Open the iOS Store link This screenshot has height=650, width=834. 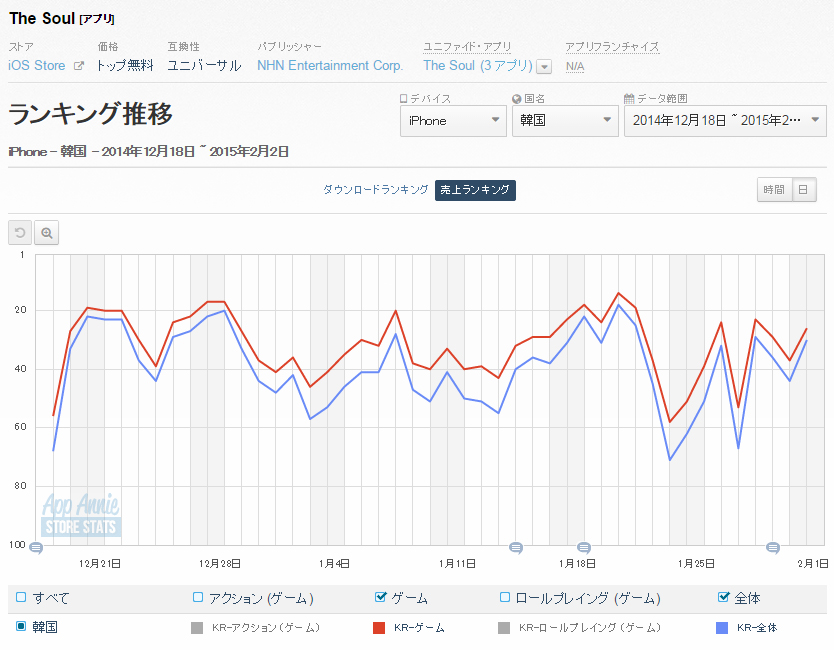pyautogui.click(x=37, y=65)
